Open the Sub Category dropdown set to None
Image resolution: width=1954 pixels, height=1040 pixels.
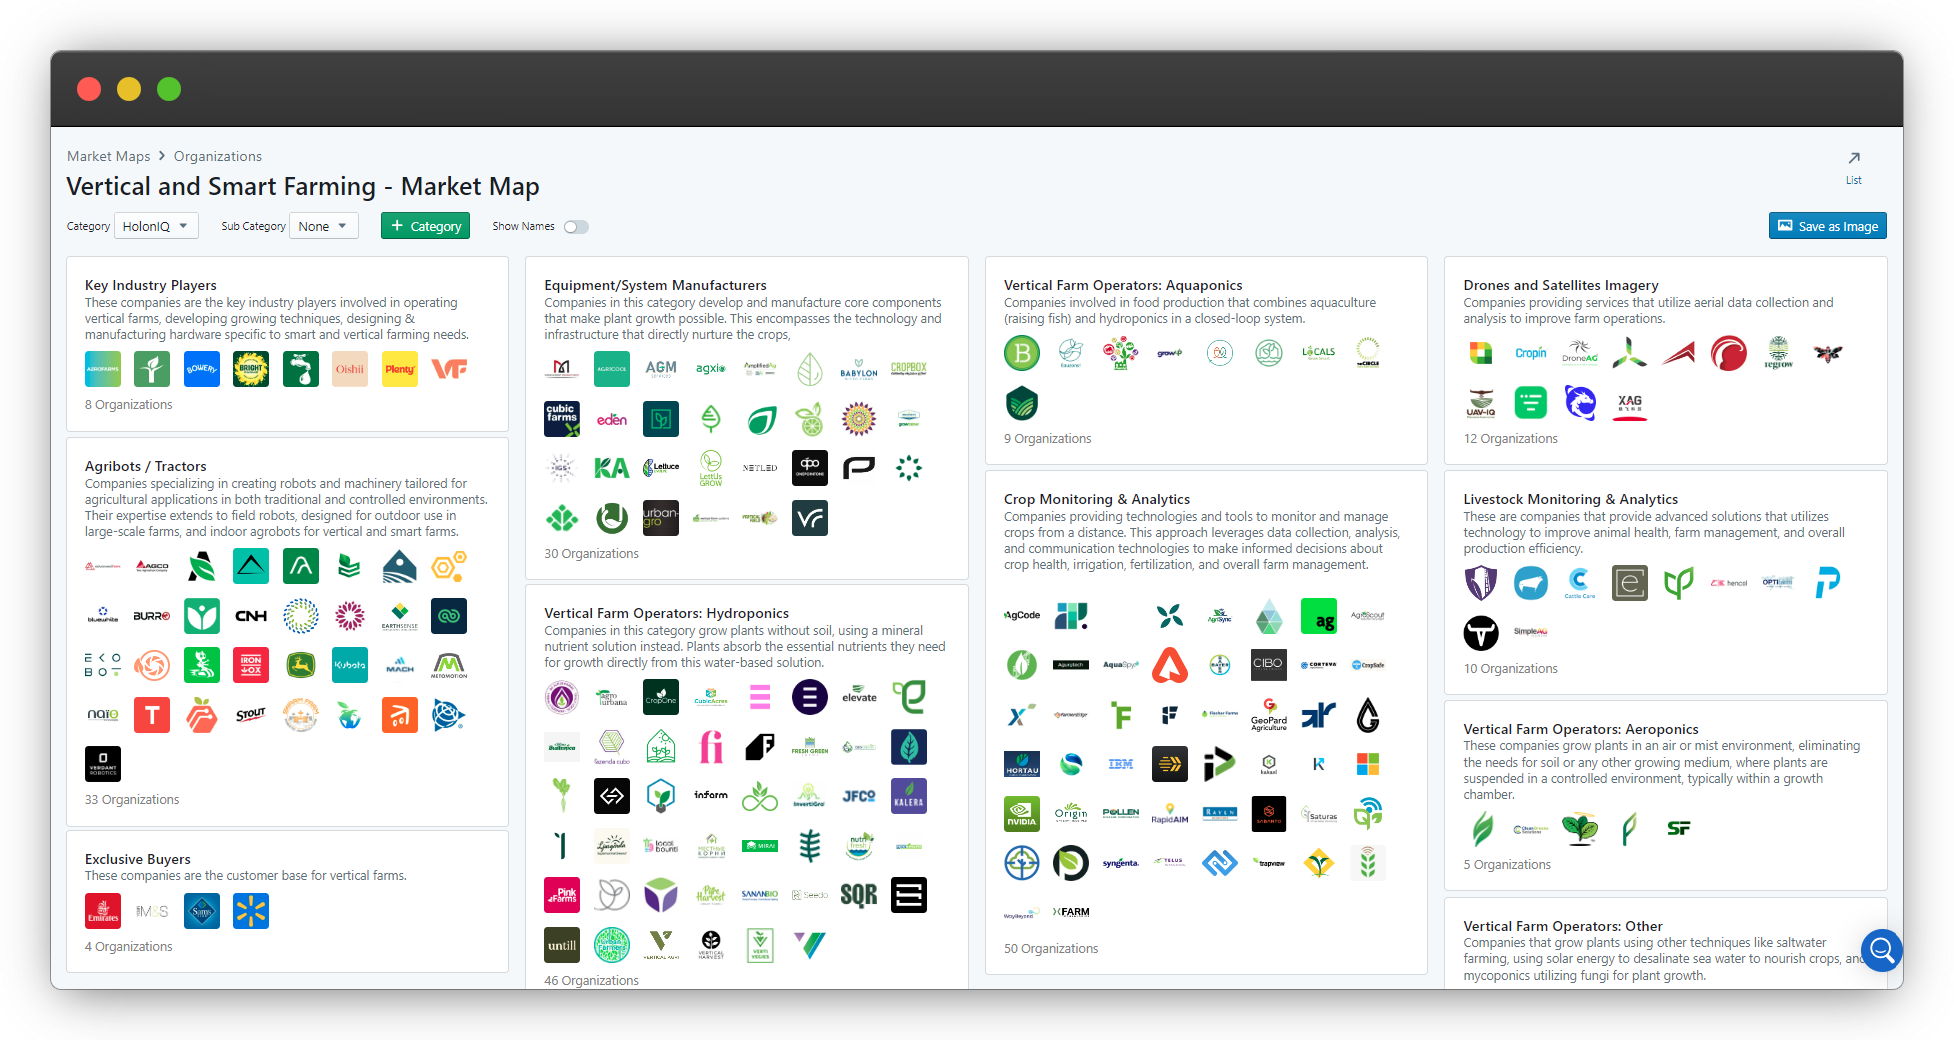pyautogui.click(x=324, y=226)
